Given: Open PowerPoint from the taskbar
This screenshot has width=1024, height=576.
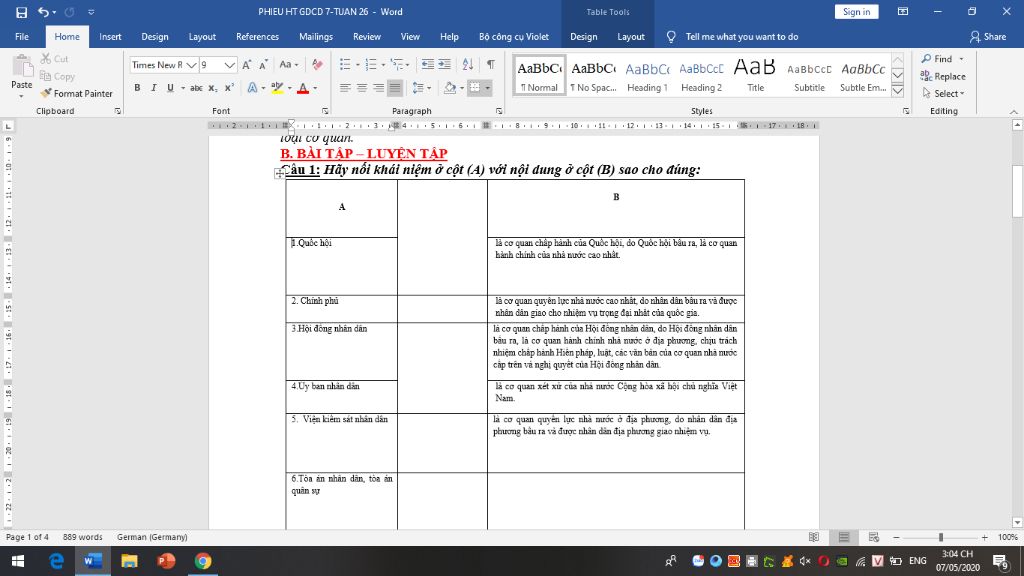Looking at the screenshot, I should (166, 561).
